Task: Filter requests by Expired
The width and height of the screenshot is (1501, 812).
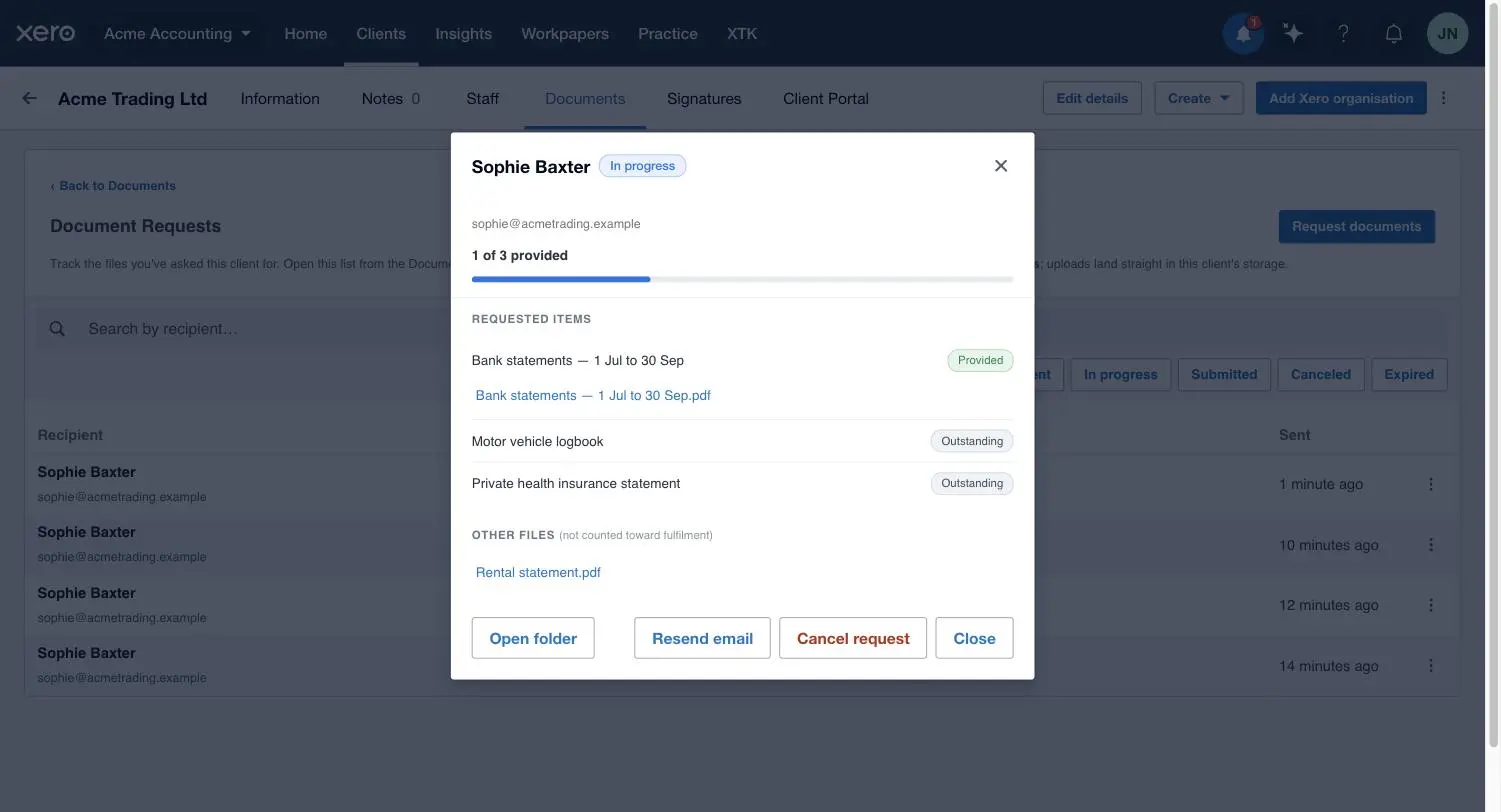Action: 1409,375
